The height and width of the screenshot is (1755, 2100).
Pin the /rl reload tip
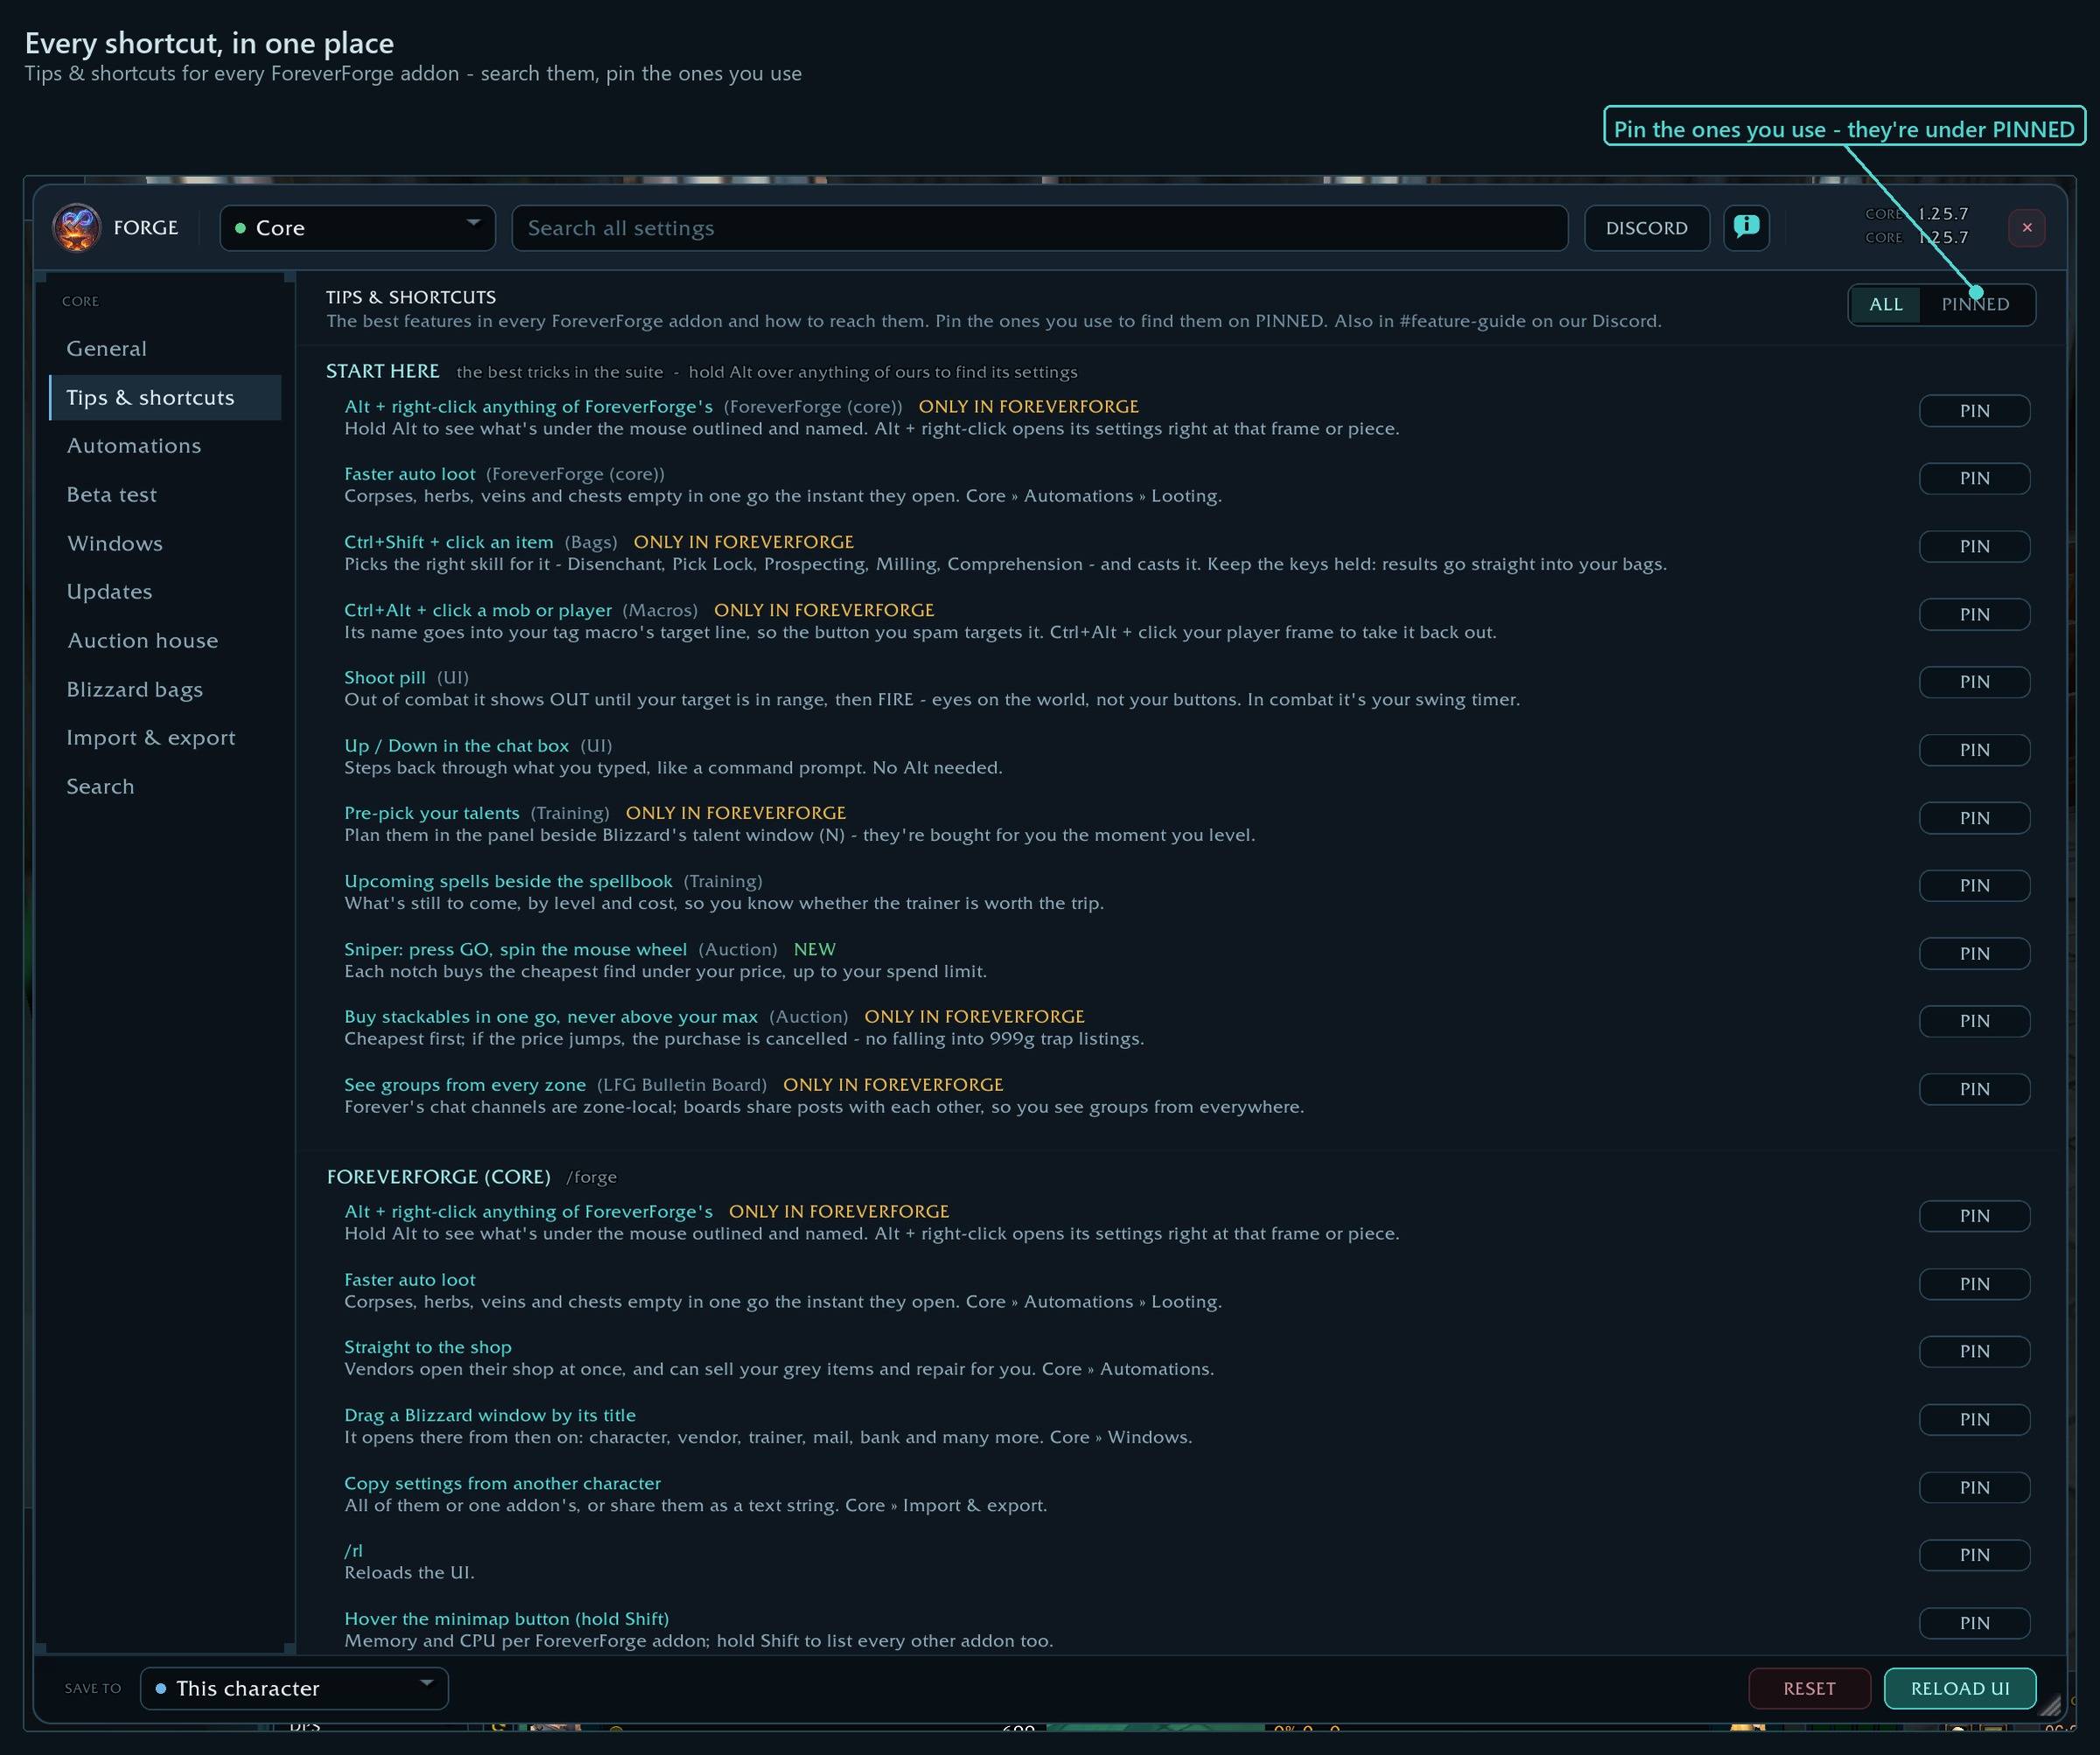point(1974,1555)
